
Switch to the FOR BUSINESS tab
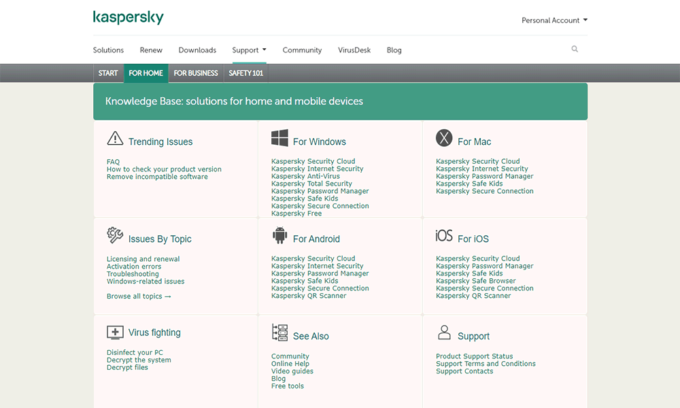pos(196,73)
